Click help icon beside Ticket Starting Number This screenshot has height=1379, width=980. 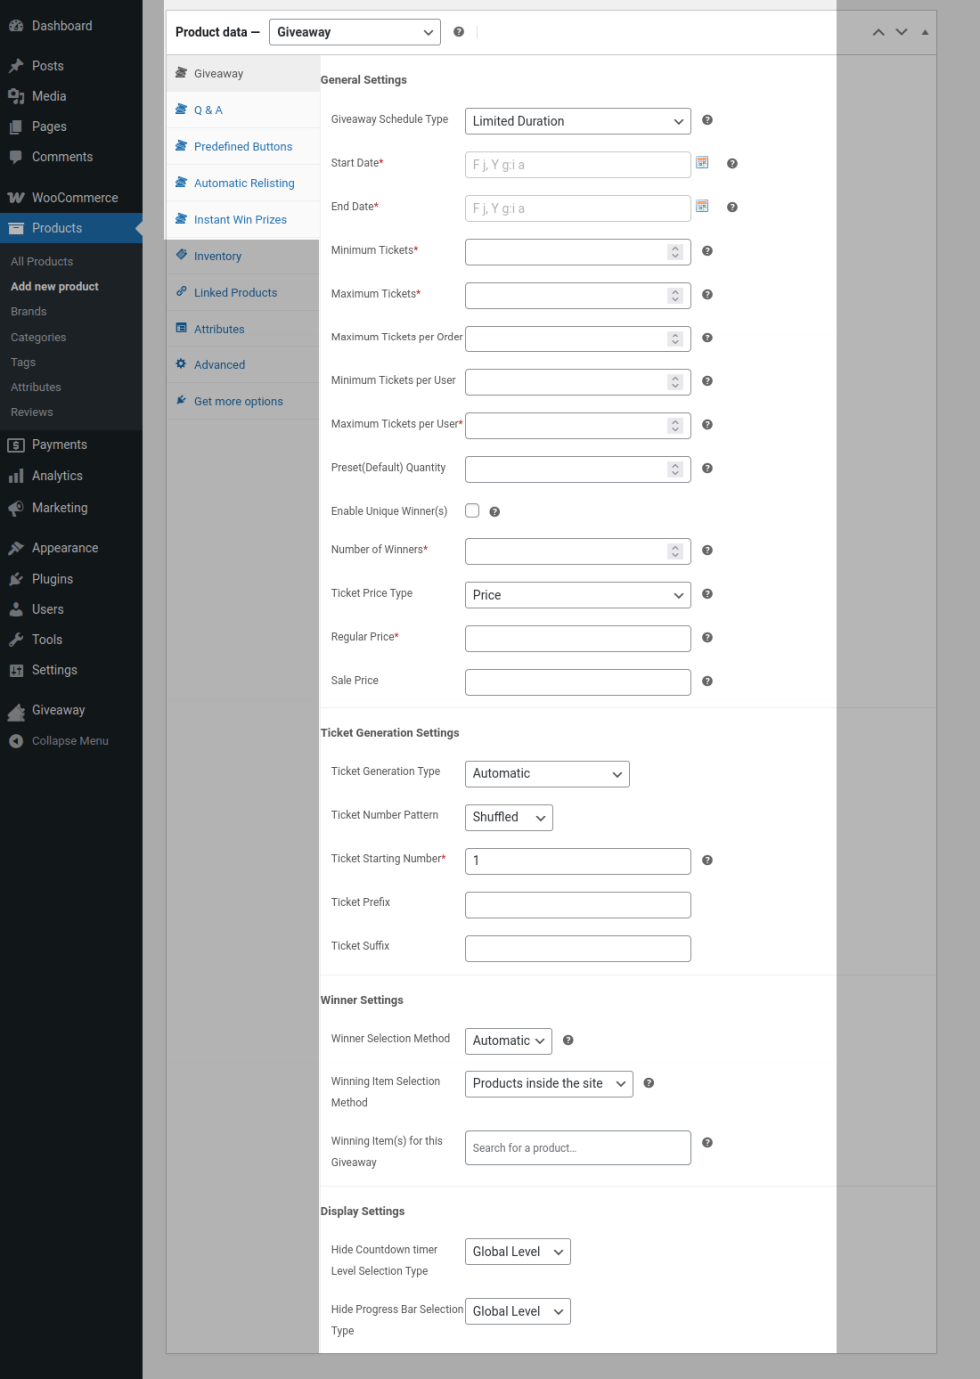click(x=707, y=860)
